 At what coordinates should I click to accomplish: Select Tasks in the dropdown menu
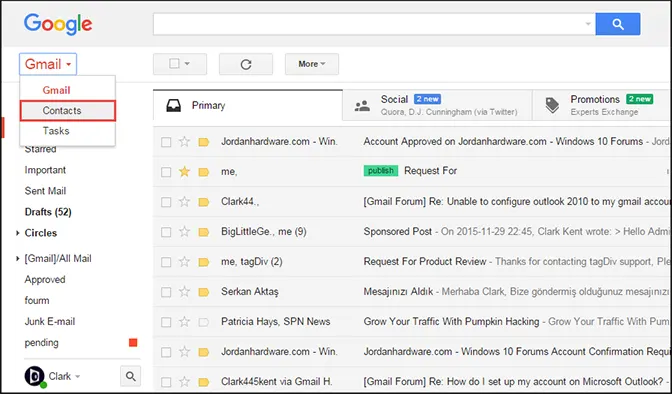pos(56,131)
